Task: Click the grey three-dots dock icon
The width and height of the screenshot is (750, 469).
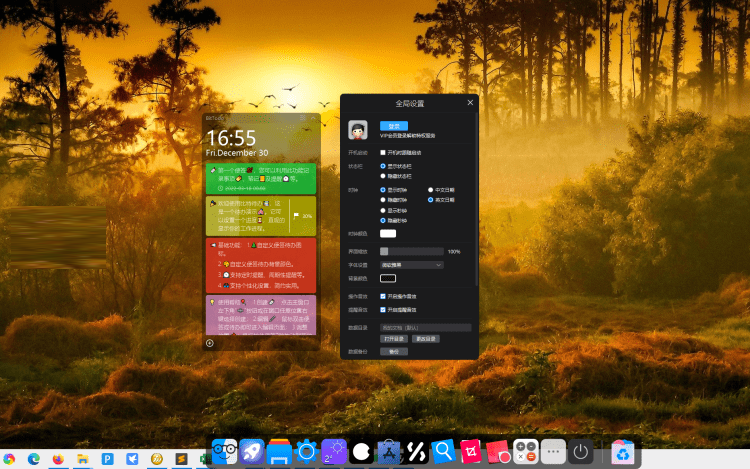Action: coord(553,451)
